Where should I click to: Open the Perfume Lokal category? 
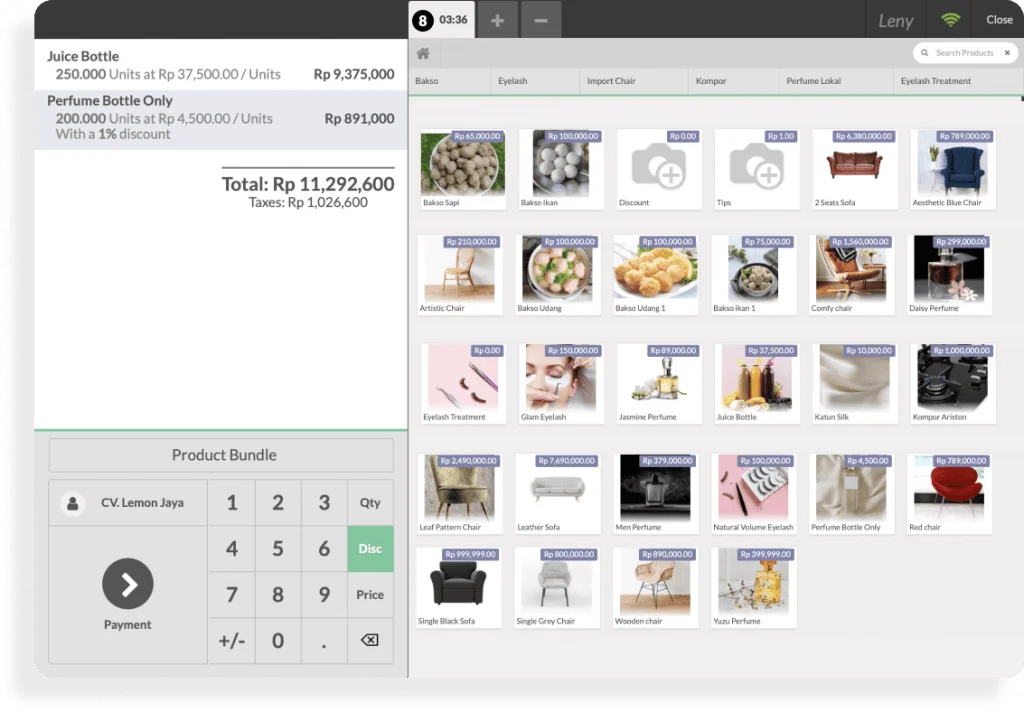814,81
